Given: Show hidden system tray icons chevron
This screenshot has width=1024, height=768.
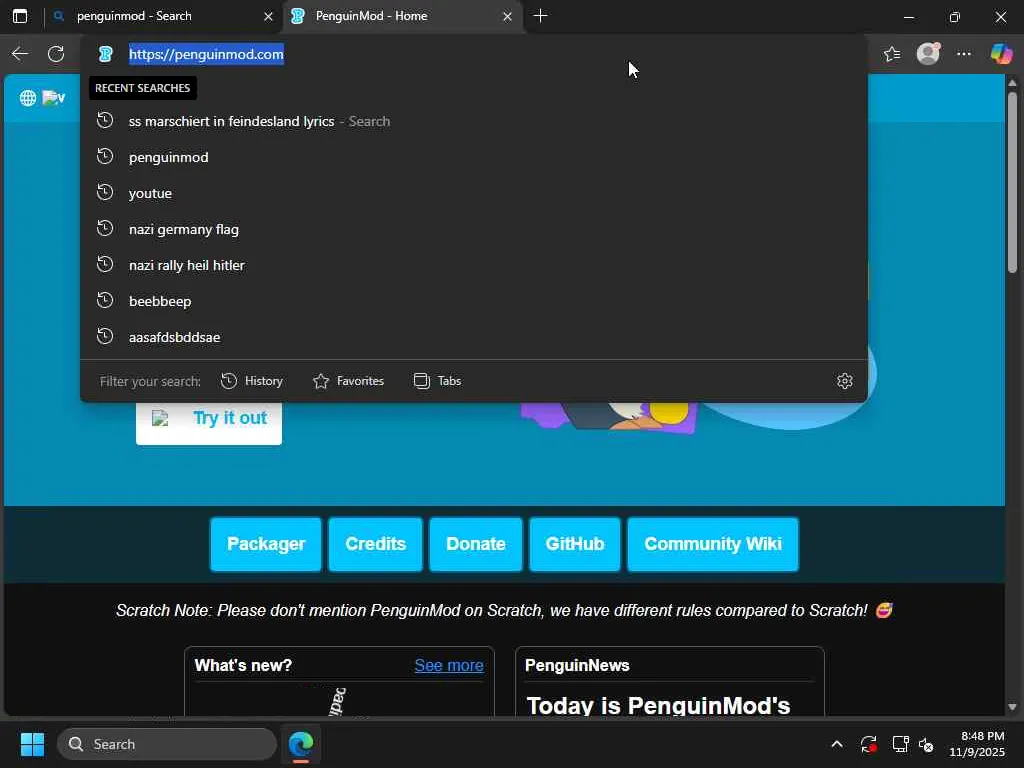Looking at the screenshot, I should coord(837,744).
